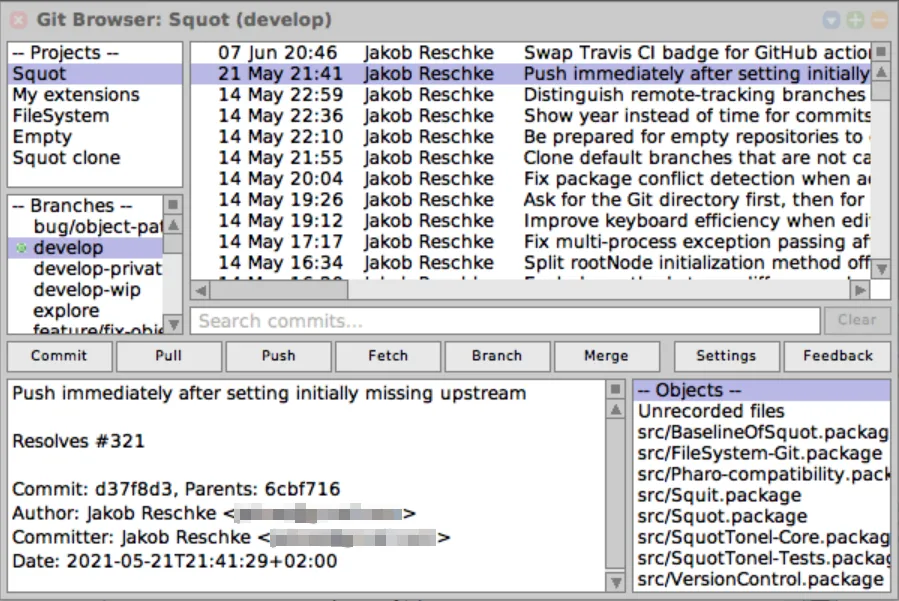The width and height of the screenshot is (899, 601).
Task: Select the Empty project
Action: pos(95,137)
